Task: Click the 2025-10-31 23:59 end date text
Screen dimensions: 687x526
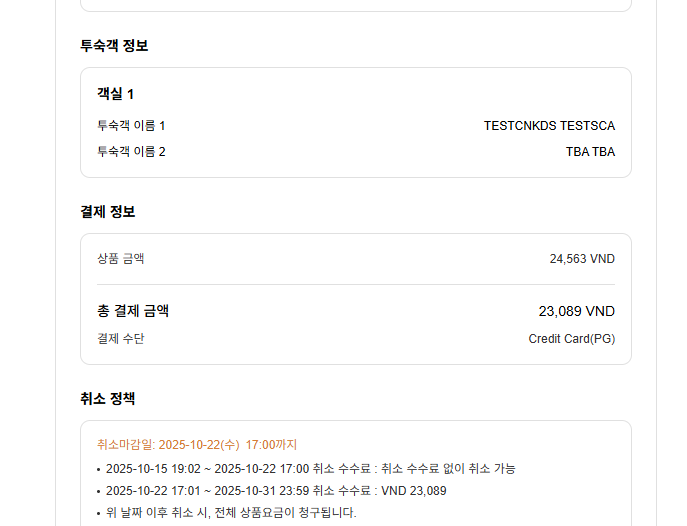Action: click(x=262, y=491)
